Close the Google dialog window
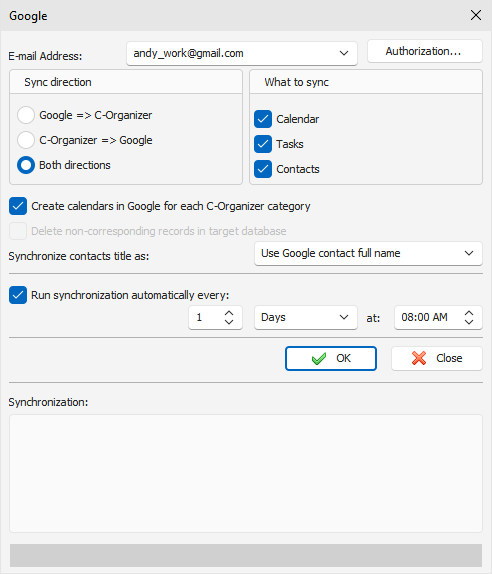Image resolution: width=492 pixels, height=574 pixels. 476,15
